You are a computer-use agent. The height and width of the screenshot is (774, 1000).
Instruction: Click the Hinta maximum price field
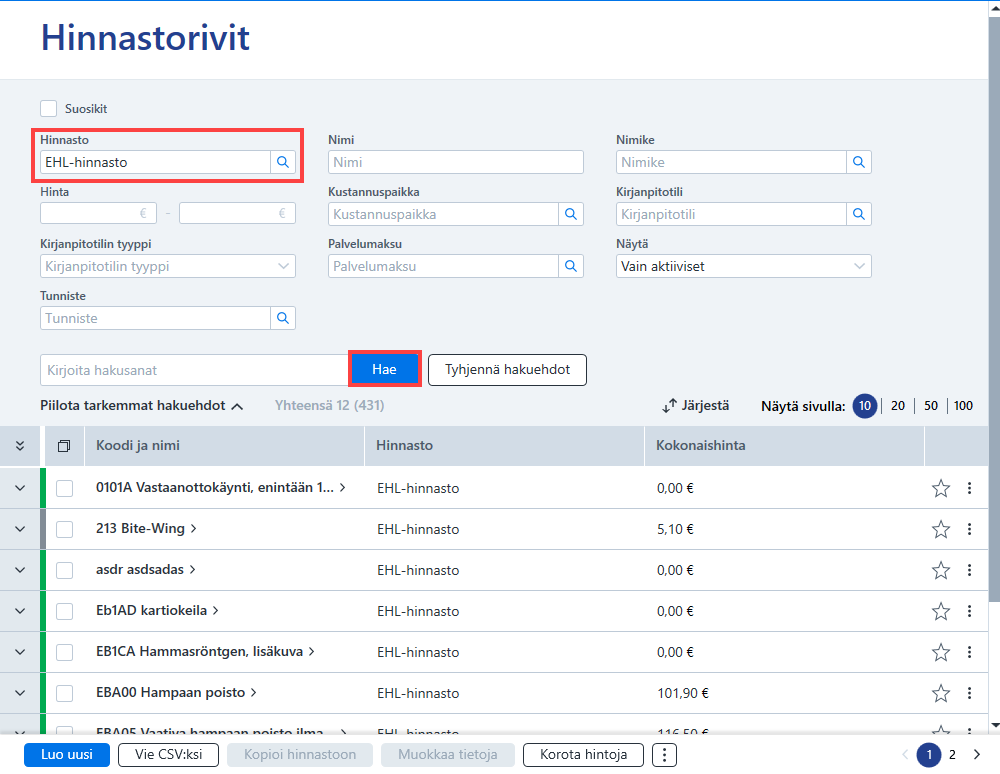coord(237,213)
